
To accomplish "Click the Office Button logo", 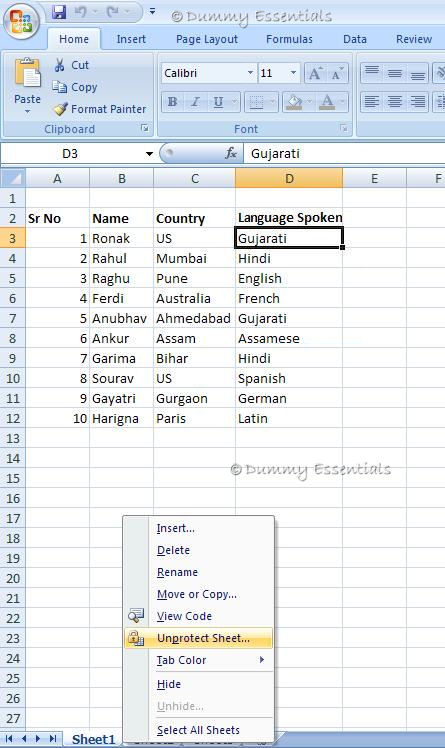I will (21, 20).
